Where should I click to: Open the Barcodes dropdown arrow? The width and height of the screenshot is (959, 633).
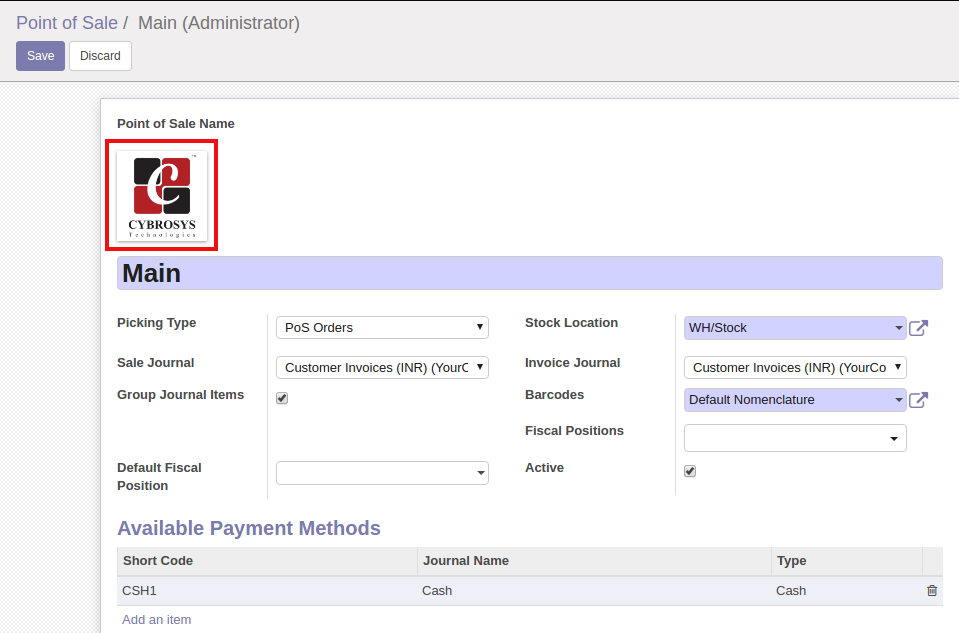[898, 400]
